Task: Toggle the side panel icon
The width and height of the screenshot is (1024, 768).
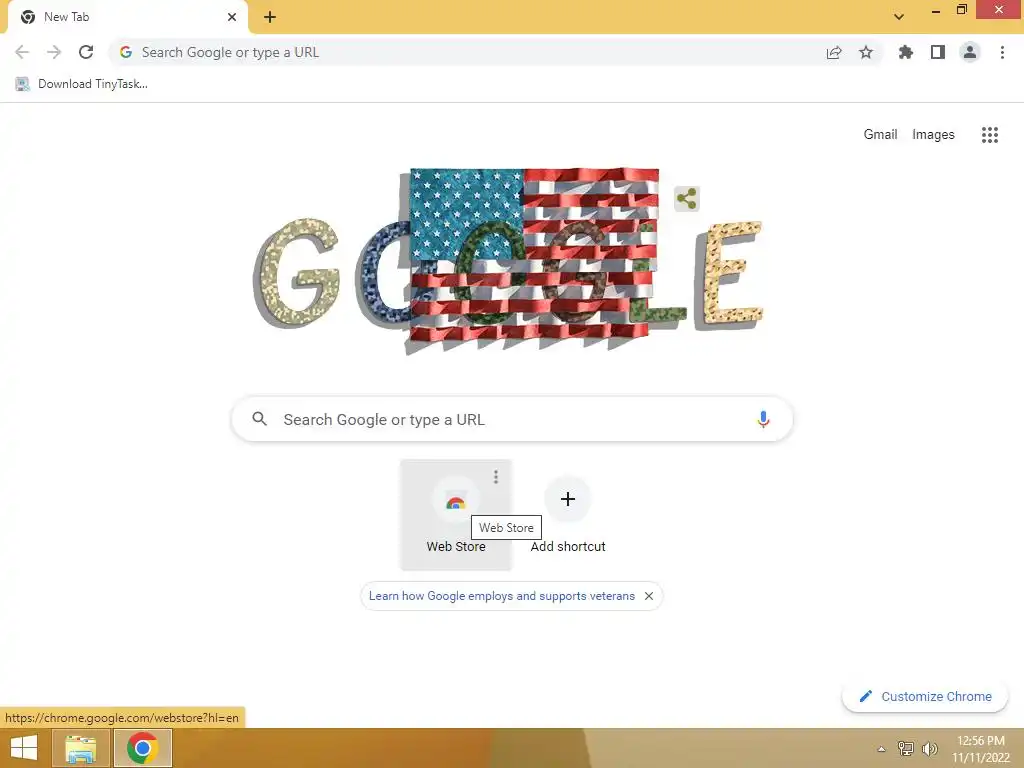Action: click(938, 52)
